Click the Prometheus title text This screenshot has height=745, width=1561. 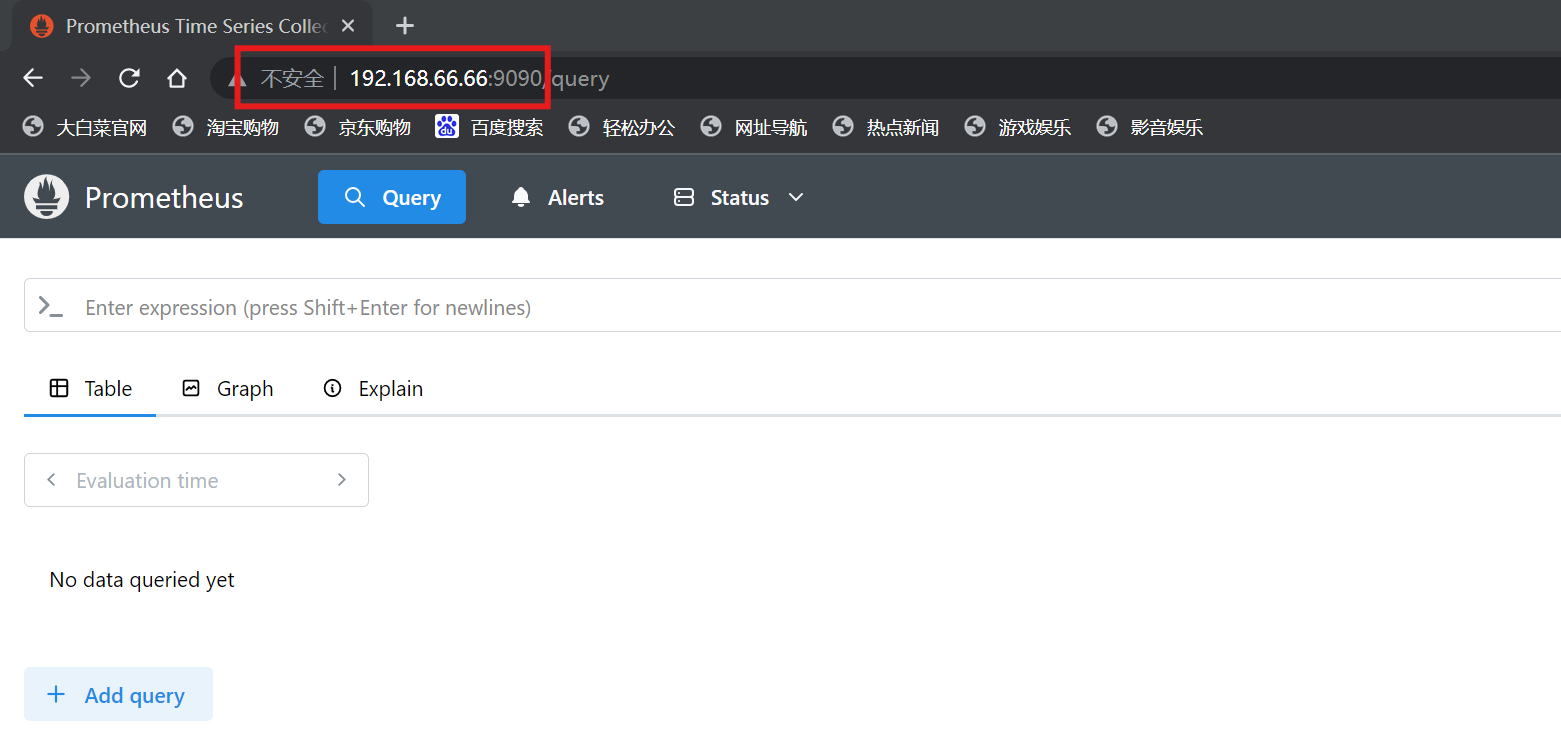[x=164, y=198]
